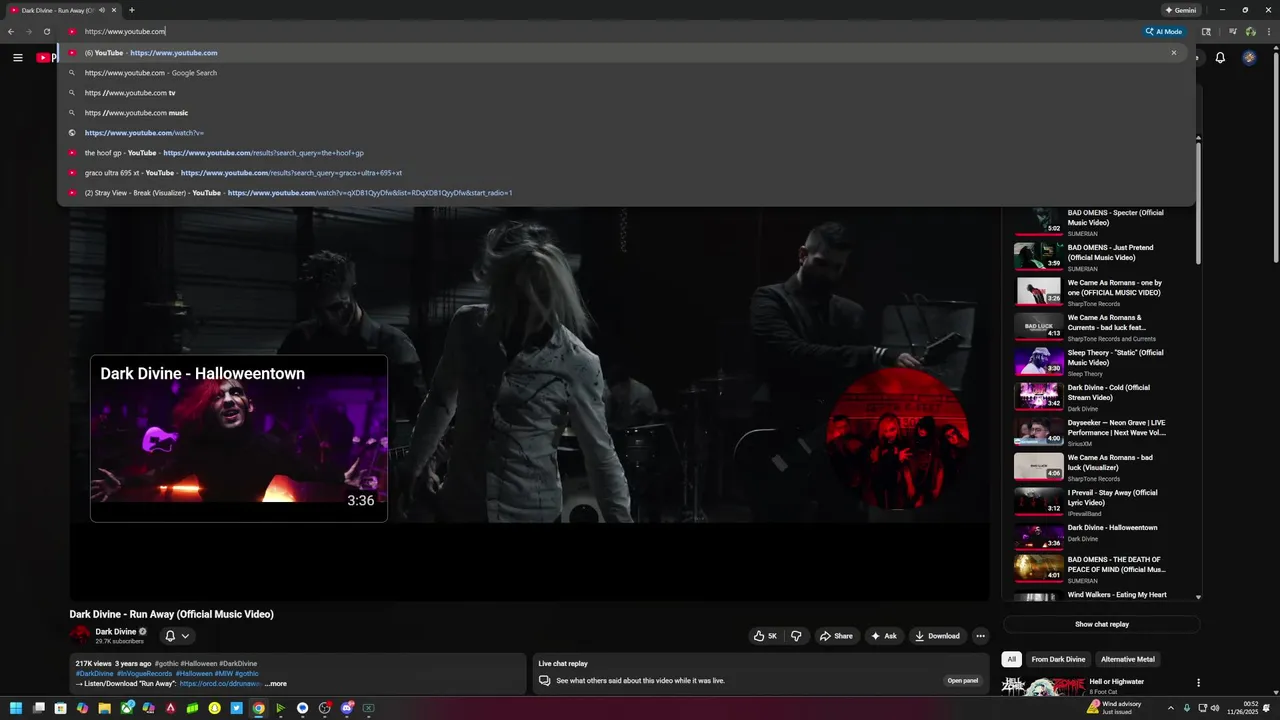Like the video with thumbs up
Image resolution: width=1280 pixels, height=720 pixels.
pos(765,636)
